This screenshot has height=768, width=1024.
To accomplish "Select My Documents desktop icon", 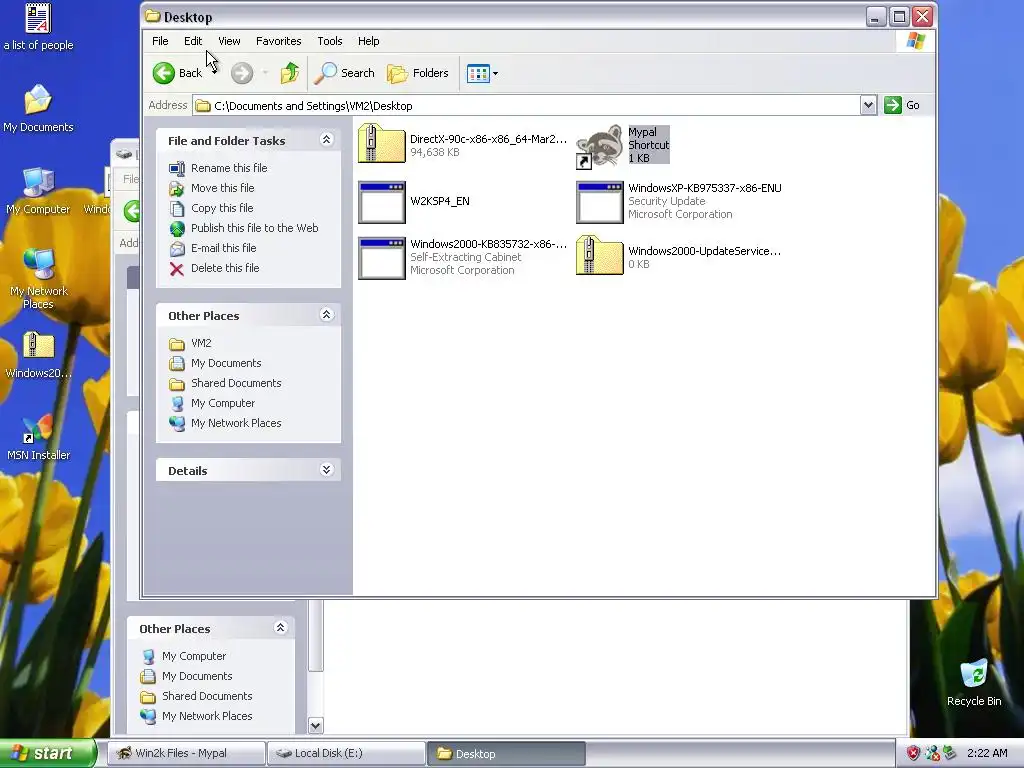I will [38, 109].
